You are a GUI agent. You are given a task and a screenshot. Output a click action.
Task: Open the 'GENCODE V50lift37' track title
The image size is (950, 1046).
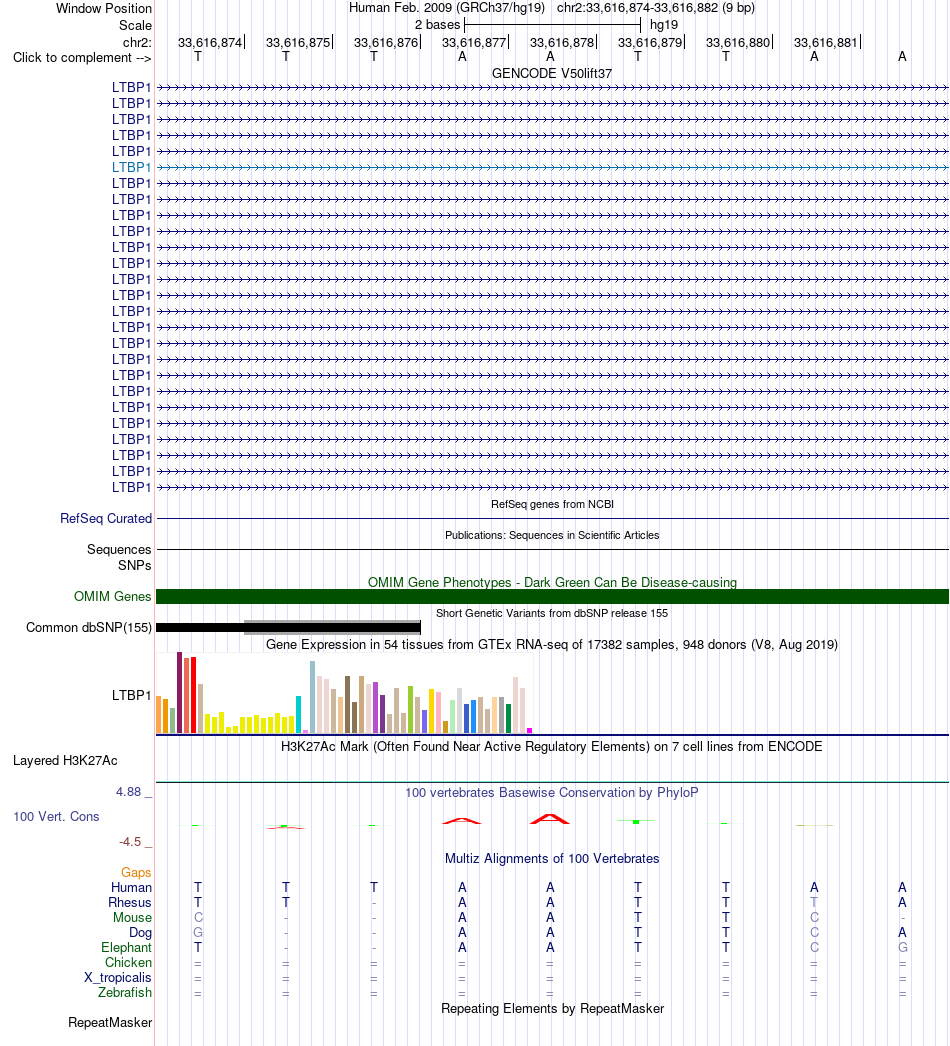[552, 73]
